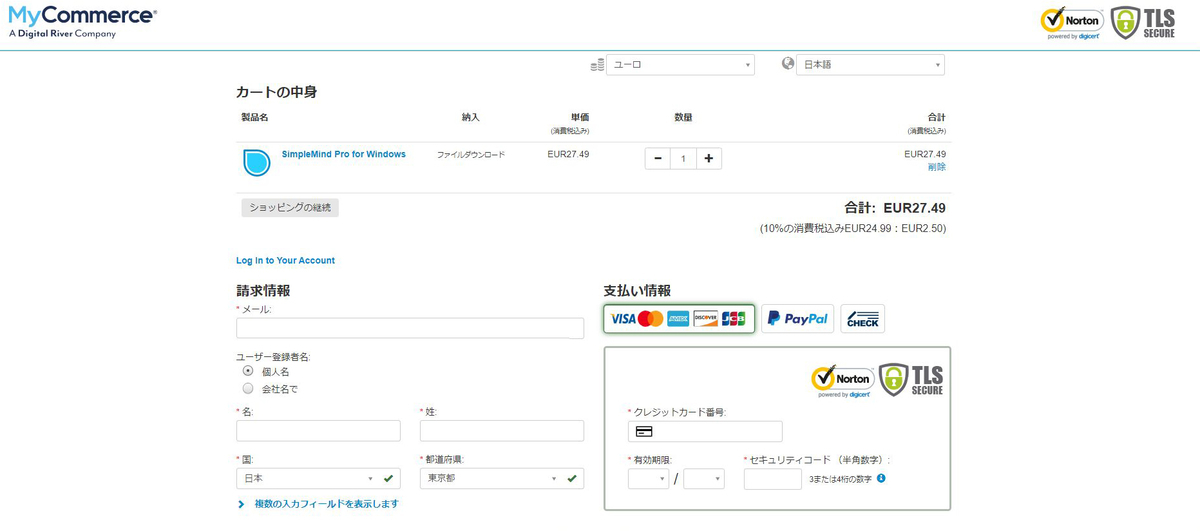1200x531 pixels.
Task: Select the 会社名で radio button
Action: click(248, 388)
